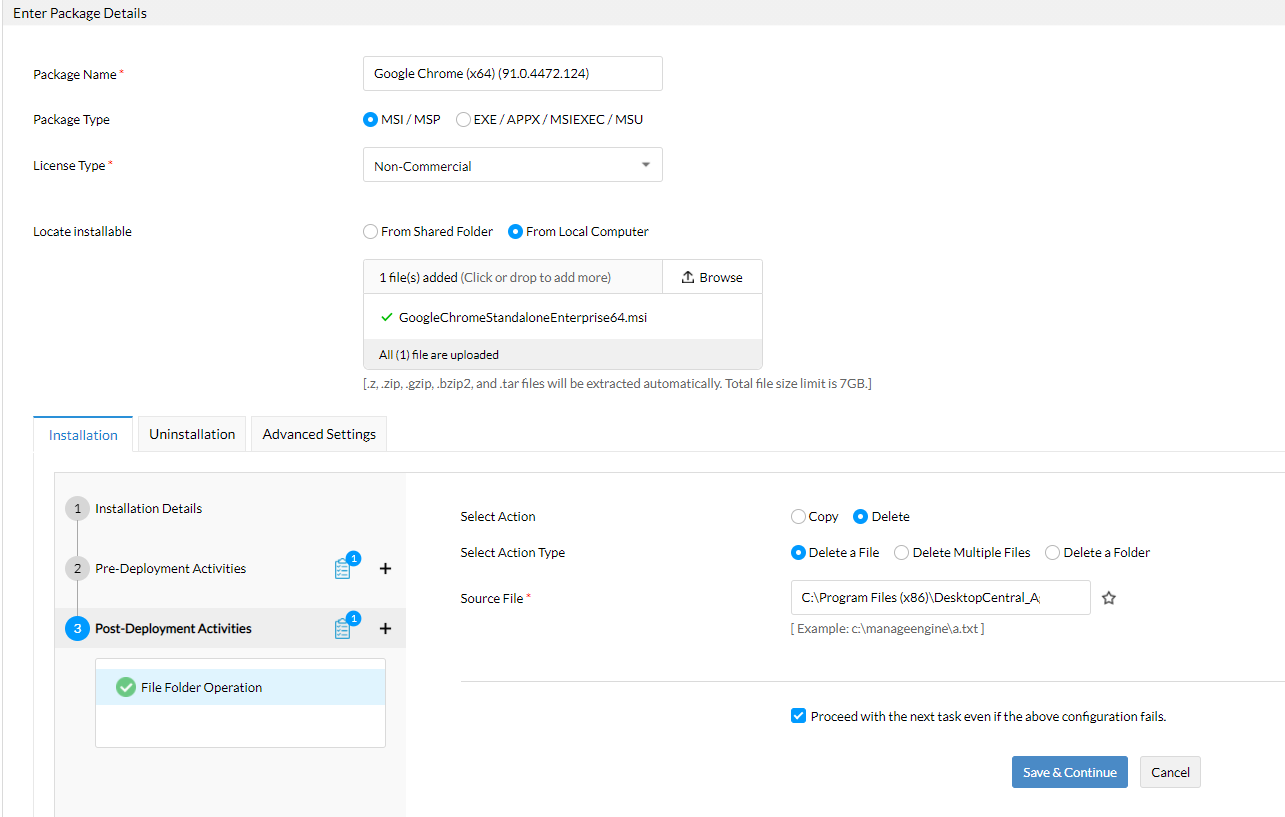Add a Pre-Deployment activity with plus icon
This screenshot has height=817, width=1285.
[386, 568]
